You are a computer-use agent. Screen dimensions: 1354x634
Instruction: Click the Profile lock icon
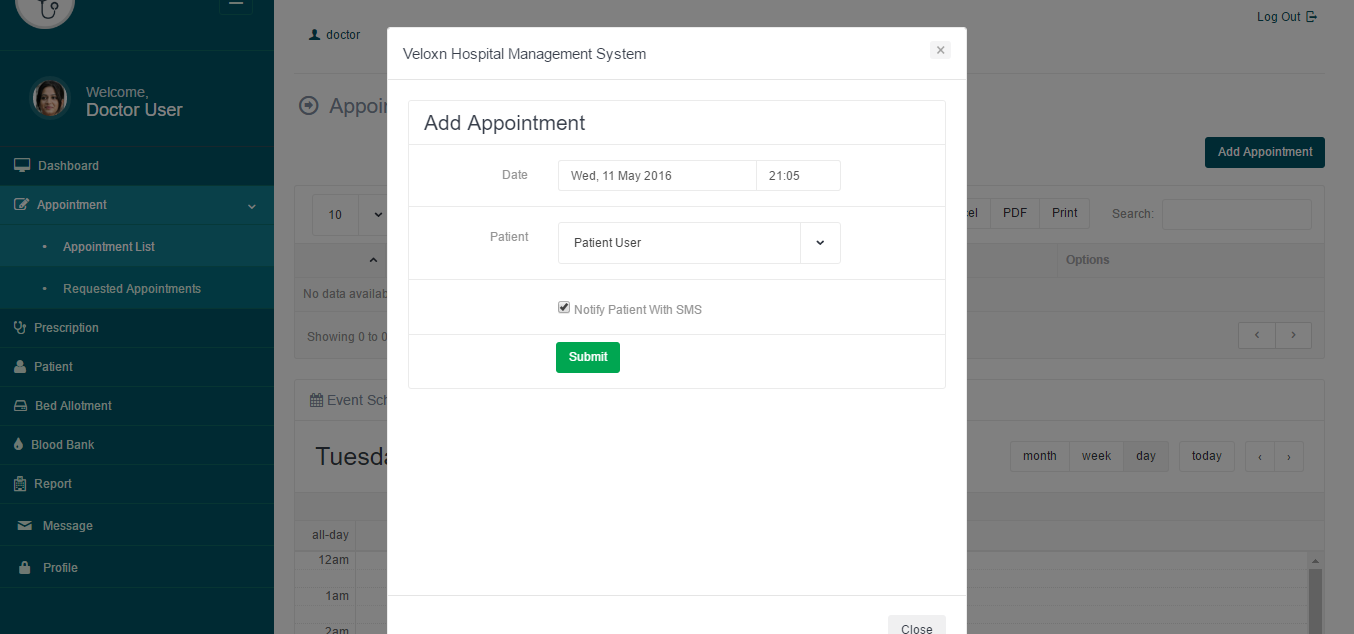pyautogui.click(x=25, y=568)
